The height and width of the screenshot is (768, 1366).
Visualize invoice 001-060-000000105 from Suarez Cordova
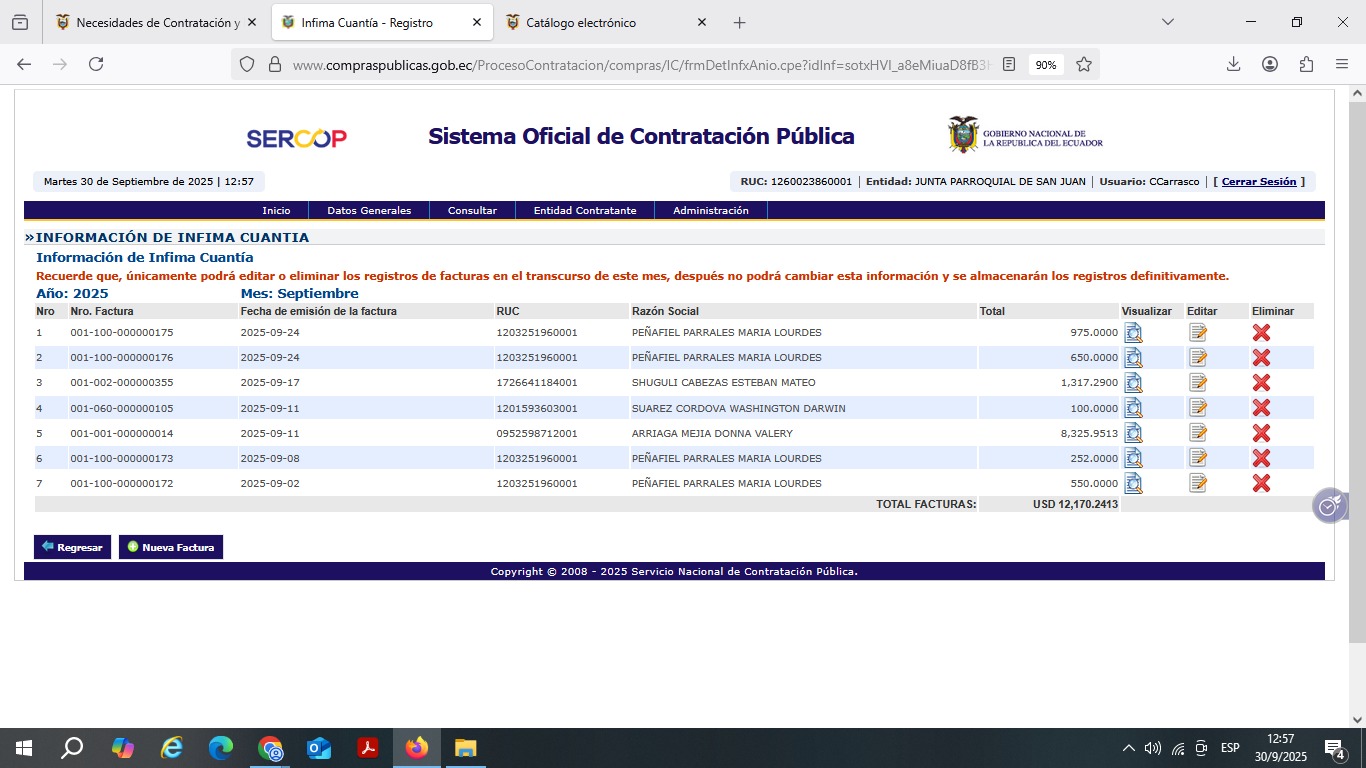(1133, 408)
